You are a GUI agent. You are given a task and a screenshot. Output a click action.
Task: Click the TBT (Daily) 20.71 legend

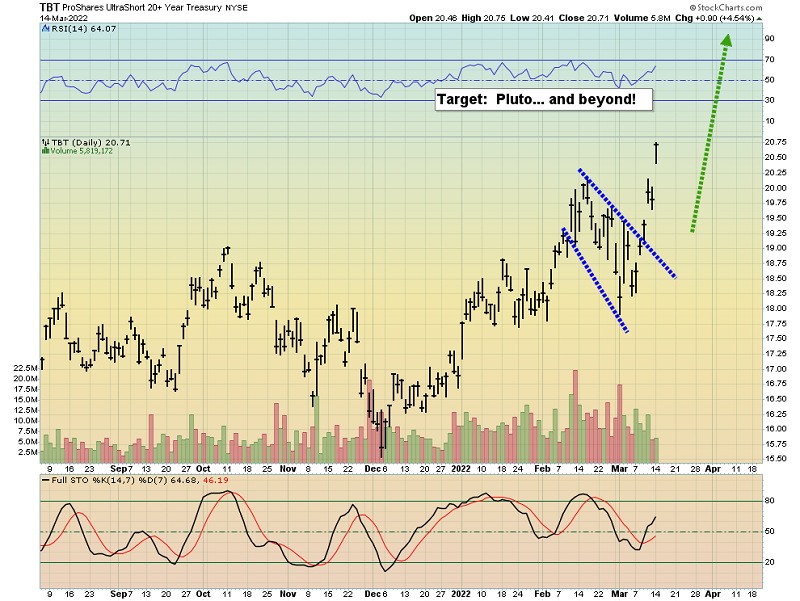(91, 143)
